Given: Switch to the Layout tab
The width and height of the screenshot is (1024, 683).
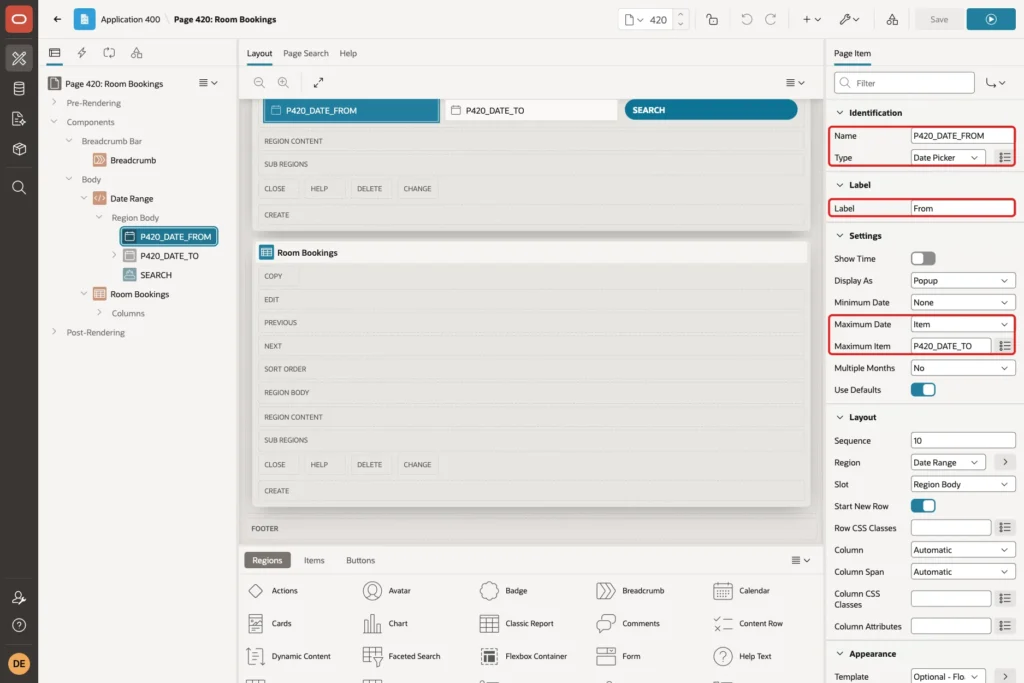Looking at the screenshot, I should pyautogui.click(x=259, y=54).
